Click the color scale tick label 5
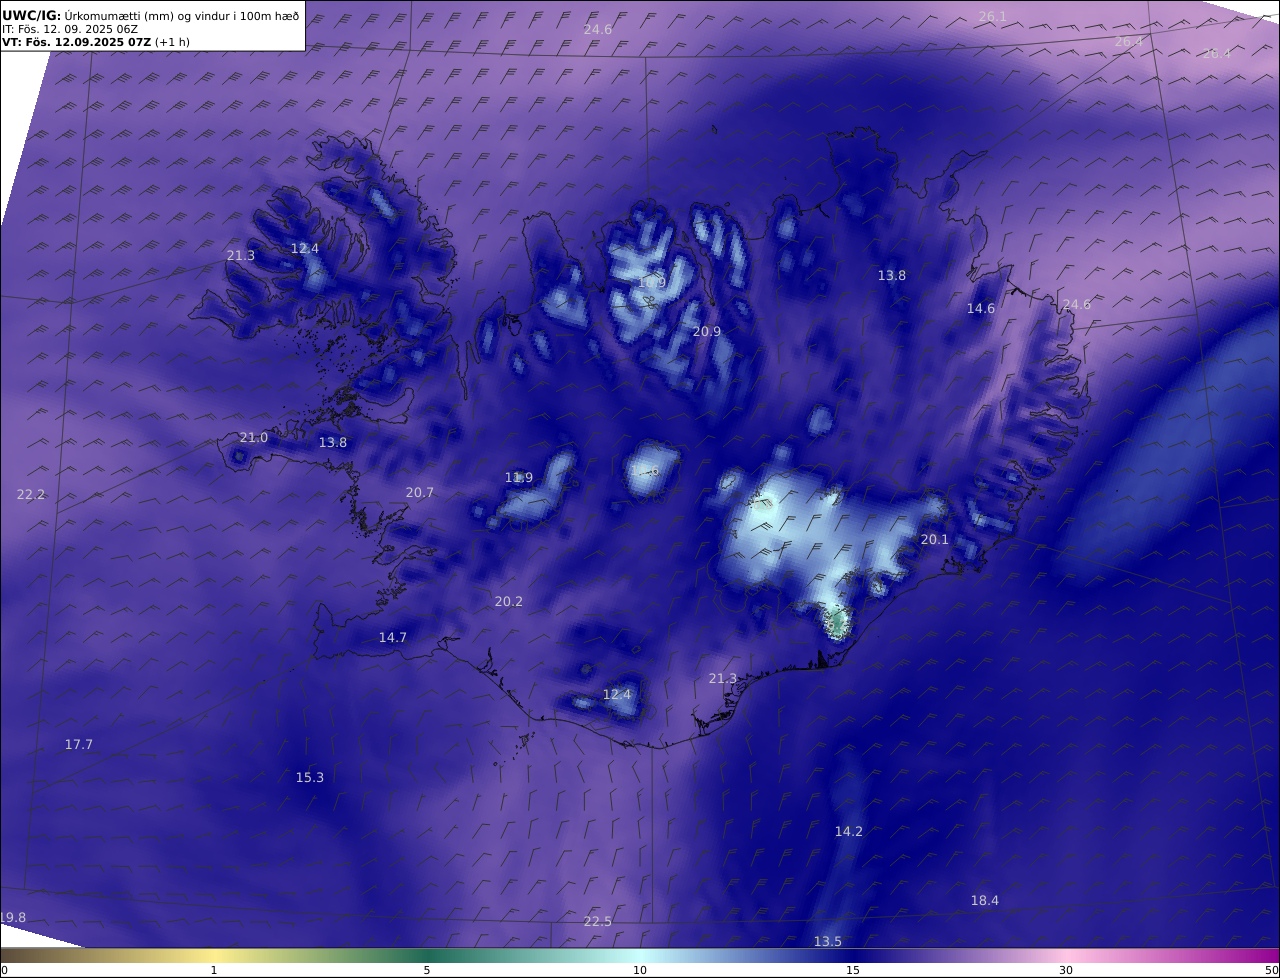The image size is (1280, 978). [x=427, y=970]
